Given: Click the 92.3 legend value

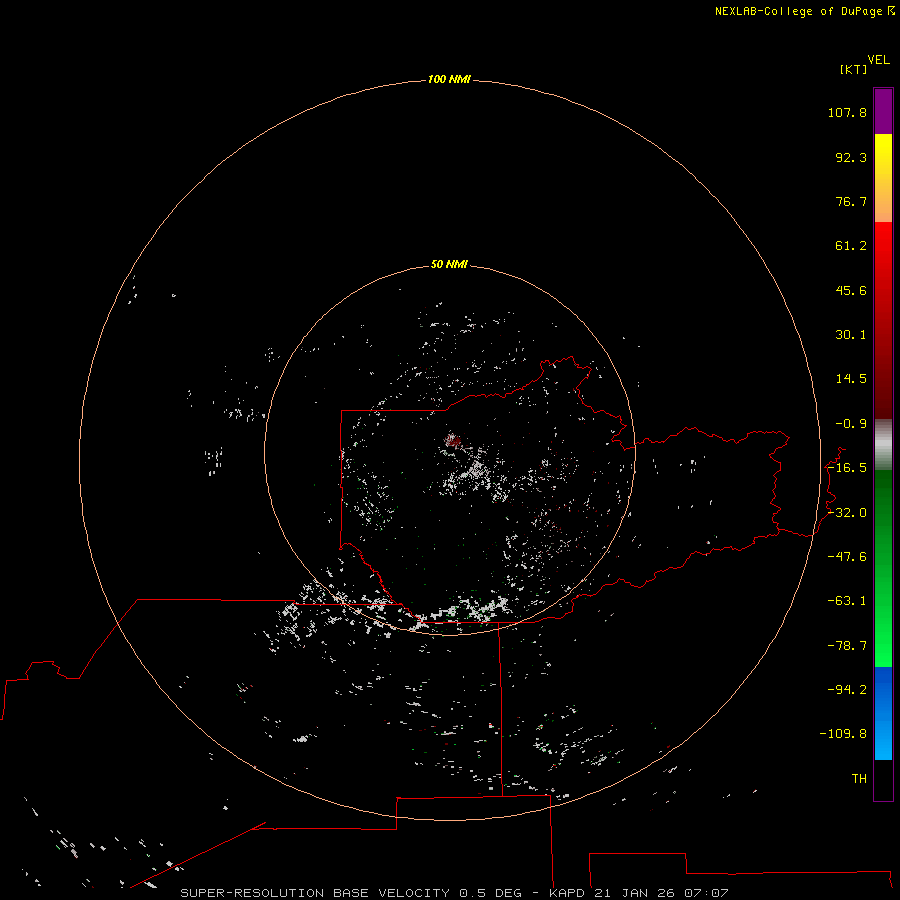Looking at the screenshot, I should coord(851,157).
